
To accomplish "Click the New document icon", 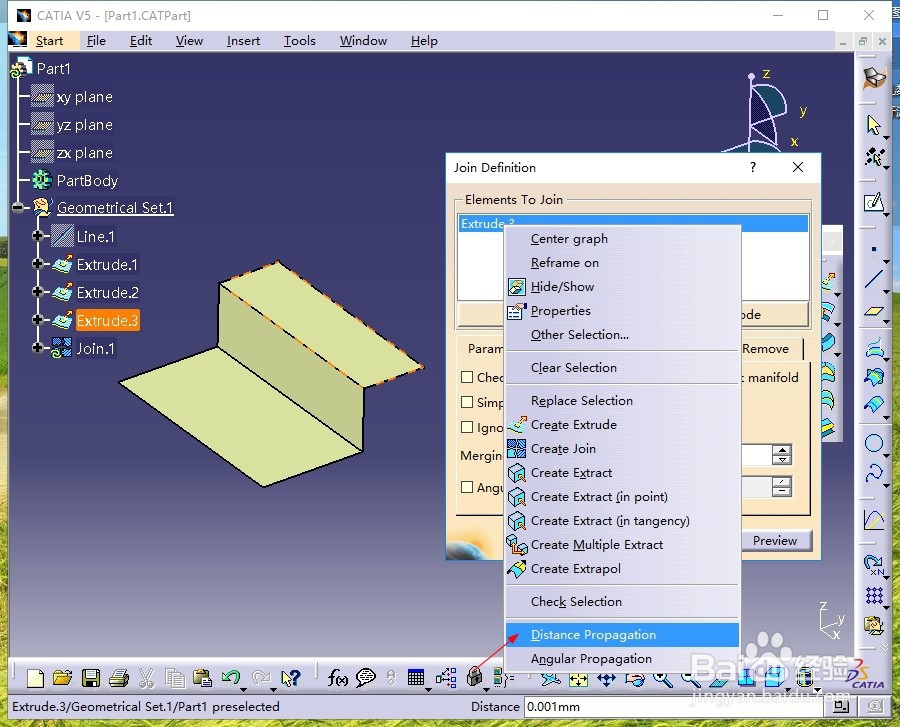I will click(x=35, y=678).
